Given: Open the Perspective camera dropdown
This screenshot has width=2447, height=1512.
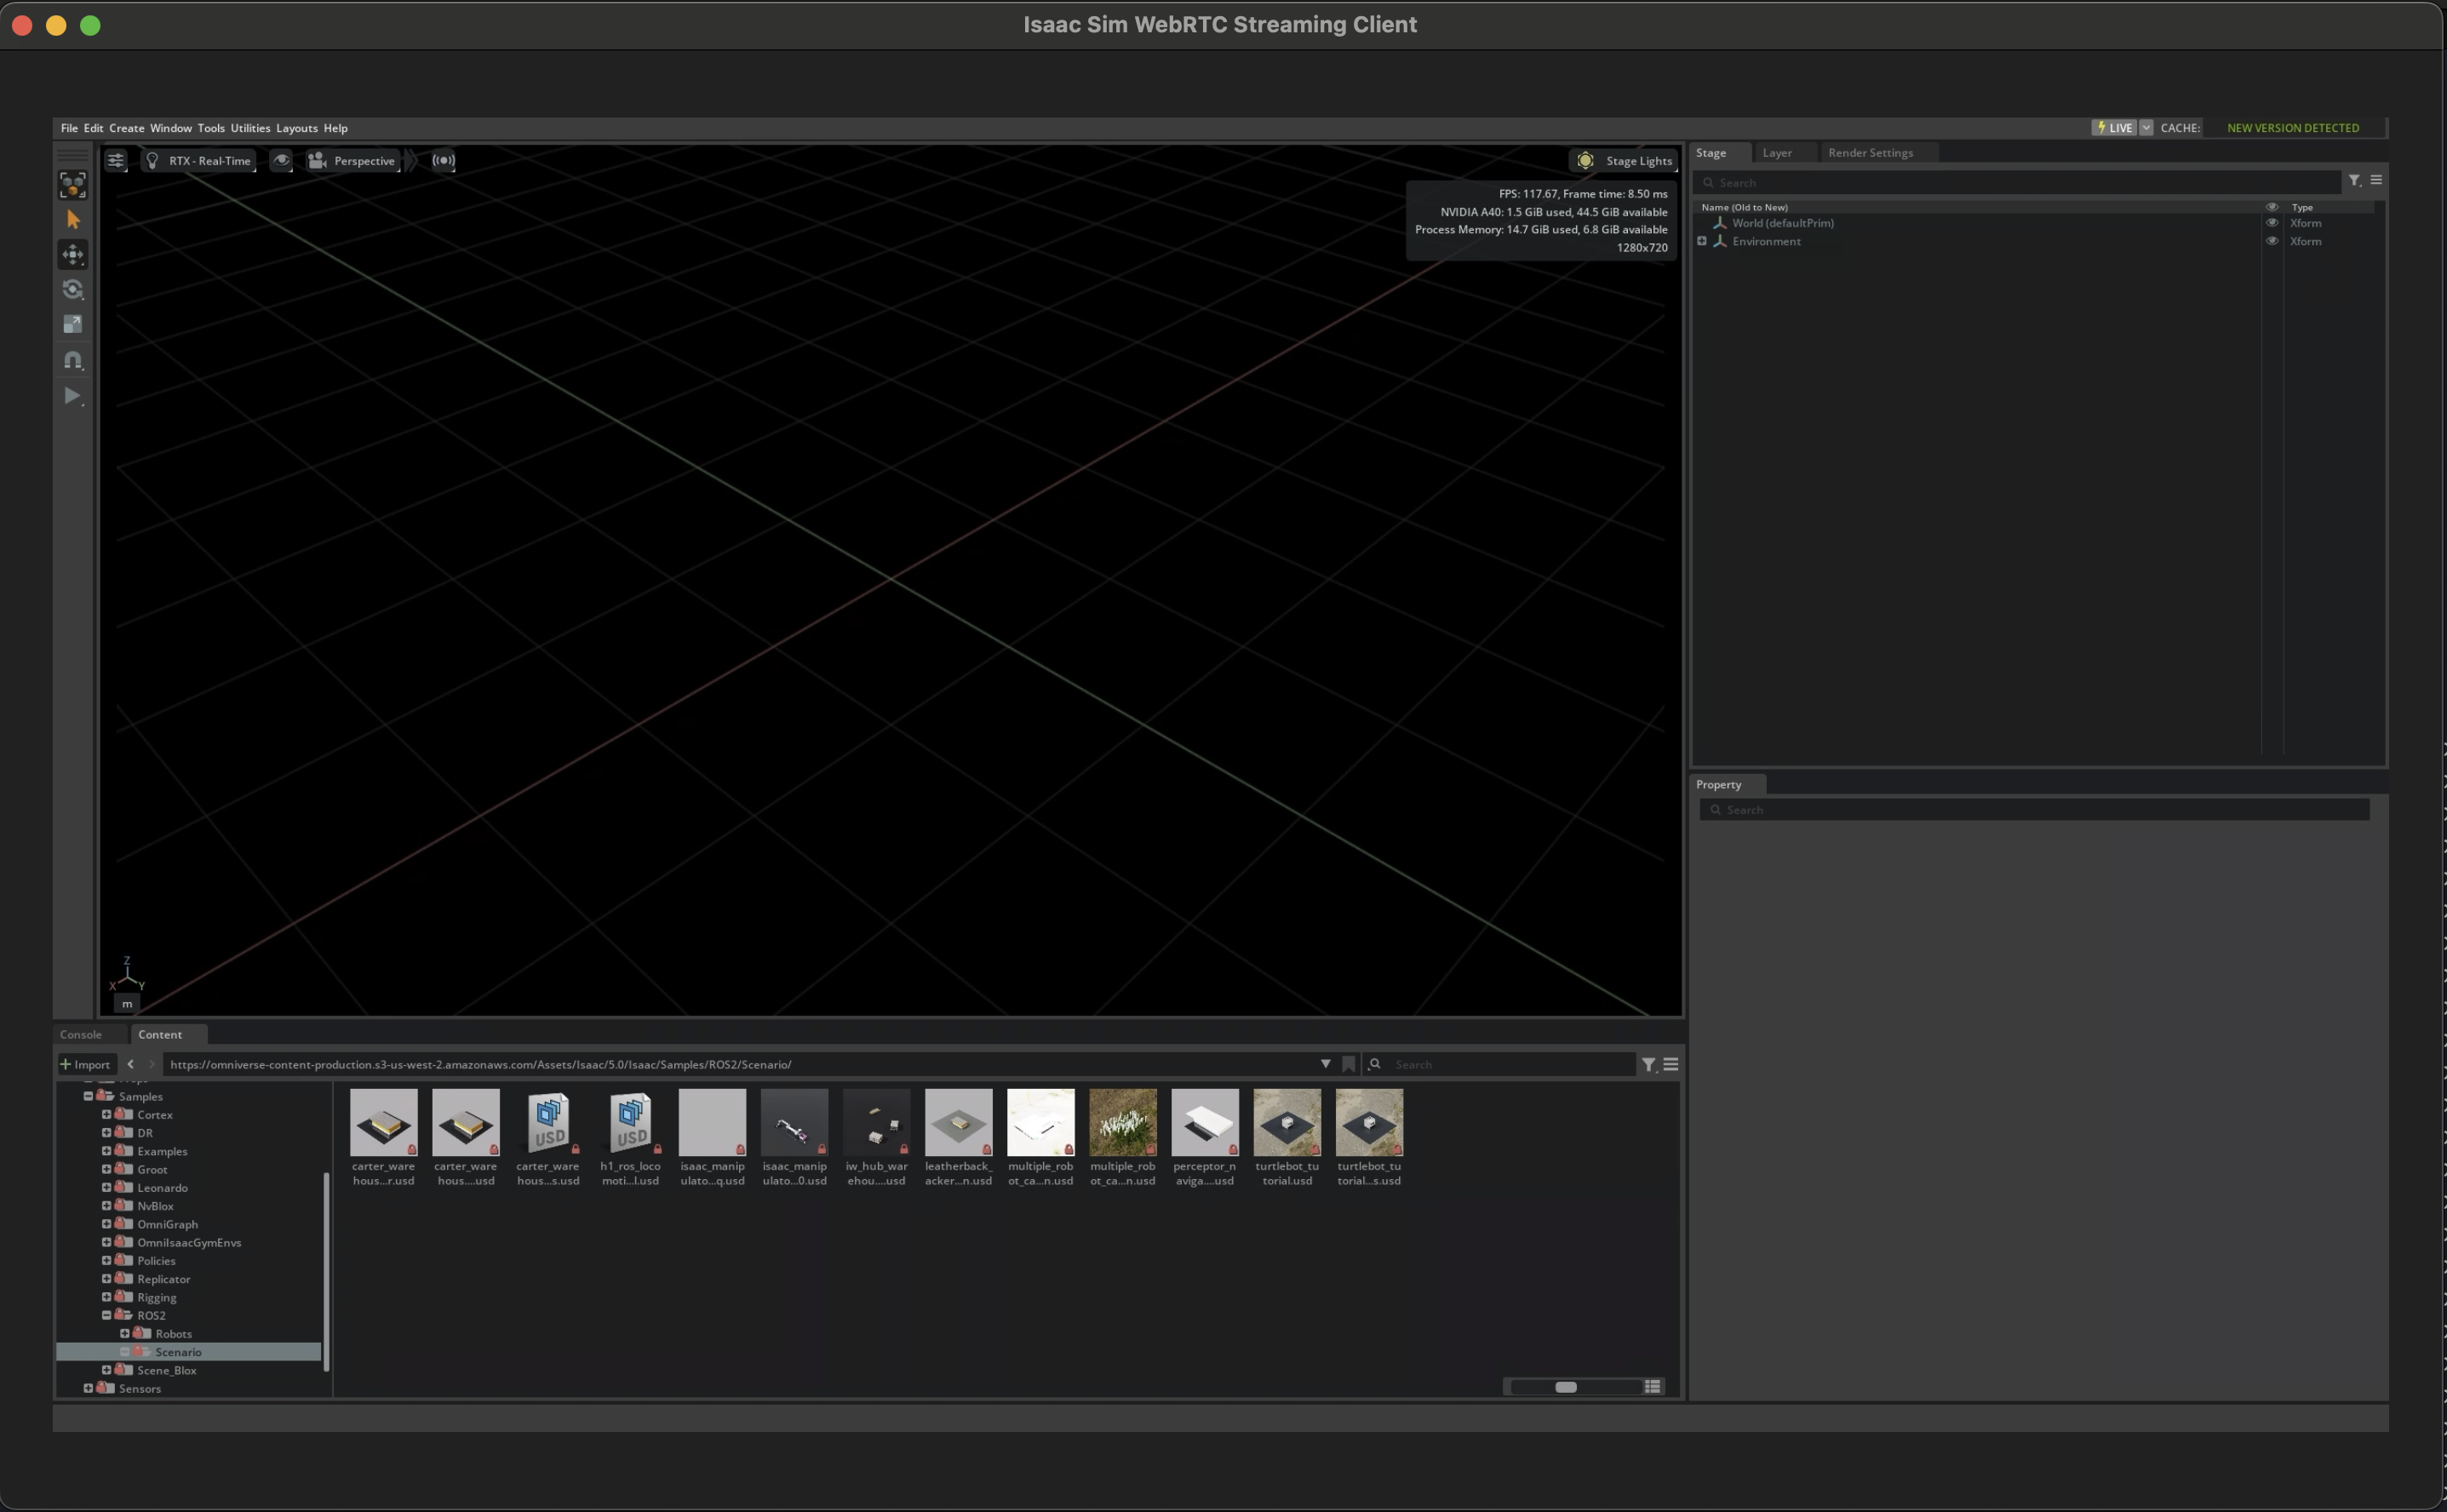Looking at the screenshot, I should click(x=353, y=161).
